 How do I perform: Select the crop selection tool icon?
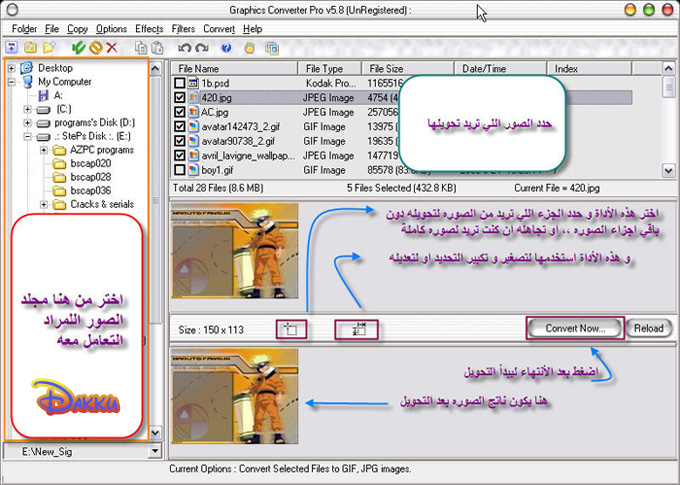(x=291, y=330)
